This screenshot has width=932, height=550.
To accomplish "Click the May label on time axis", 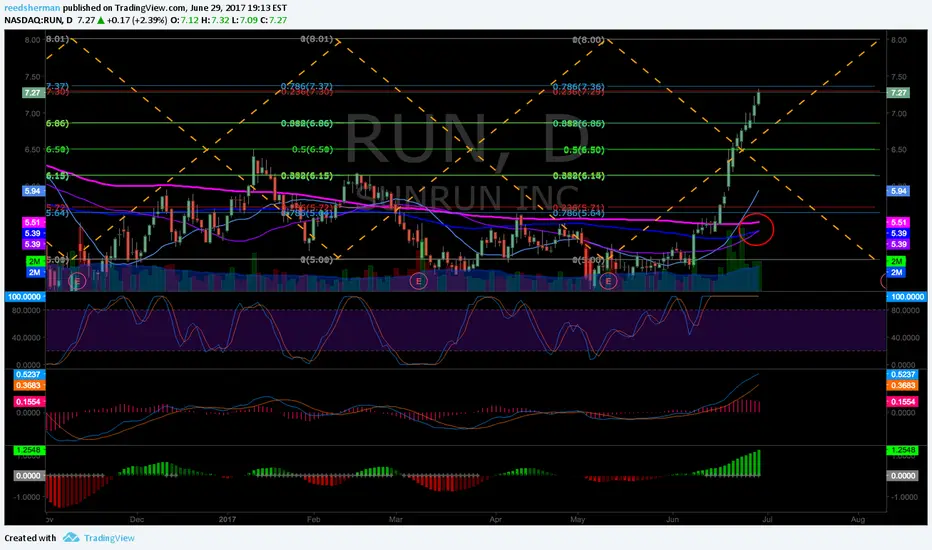I will [x=578, y=519].
